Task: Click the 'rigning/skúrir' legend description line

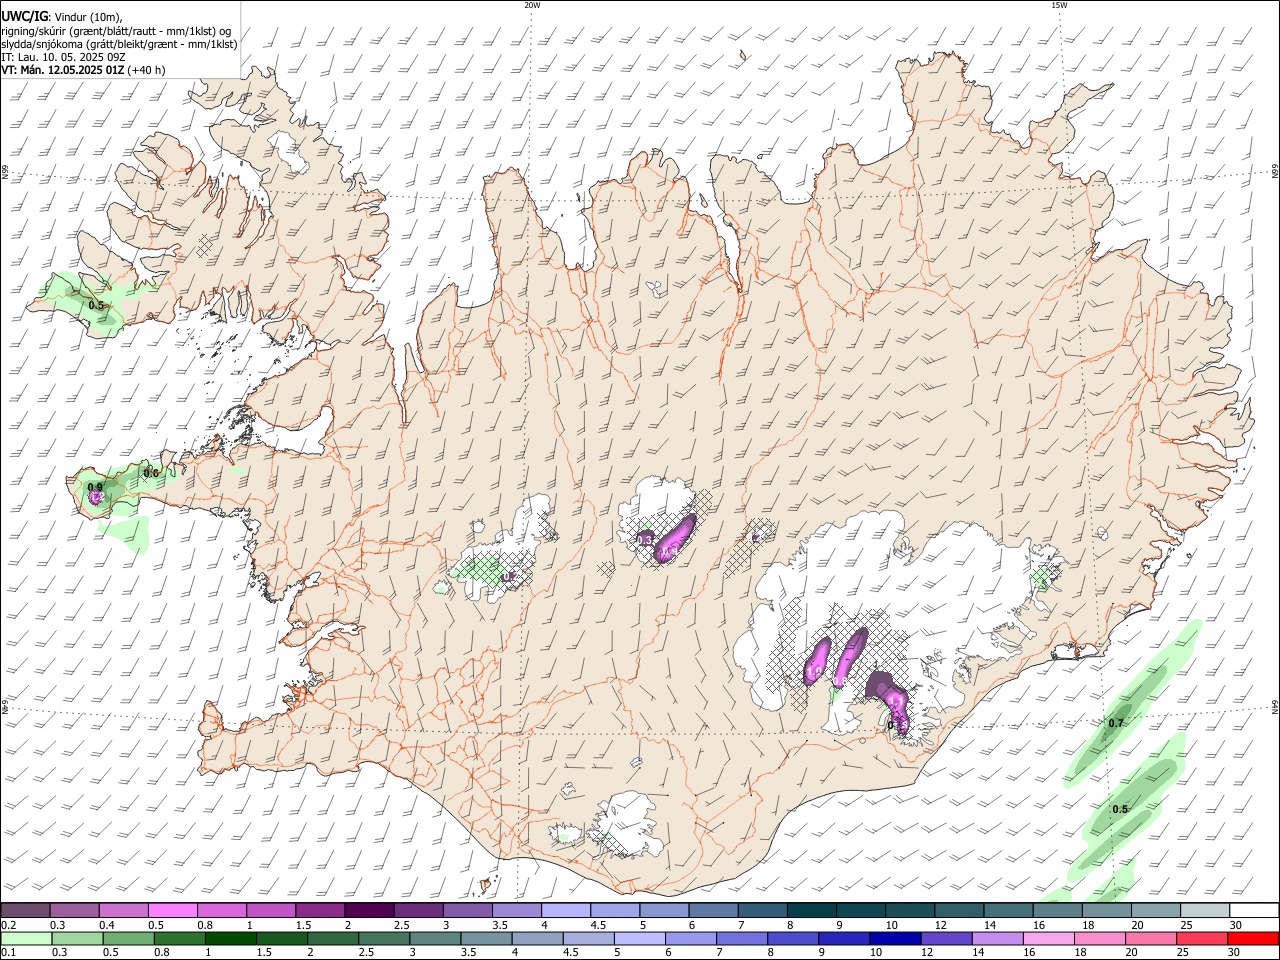Action: pyautogui.click(x=116, y=31)
